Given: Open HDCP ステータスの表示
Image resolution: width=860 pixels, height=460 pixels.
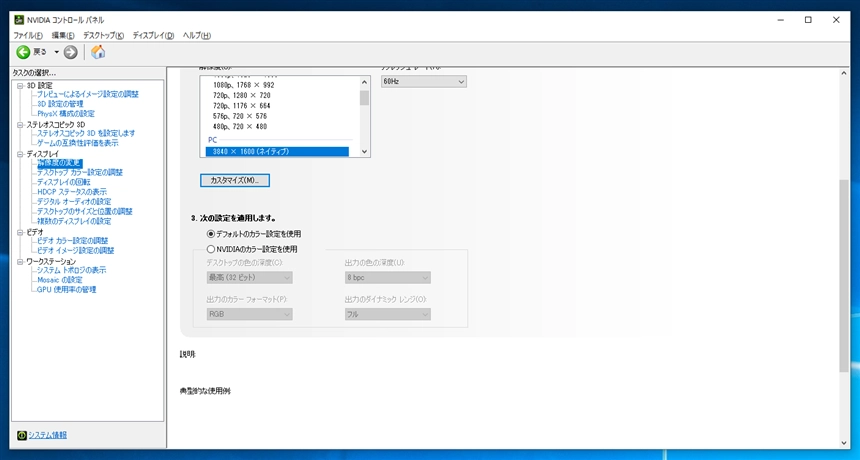Looking at the screenshot, I should [72, 192].
